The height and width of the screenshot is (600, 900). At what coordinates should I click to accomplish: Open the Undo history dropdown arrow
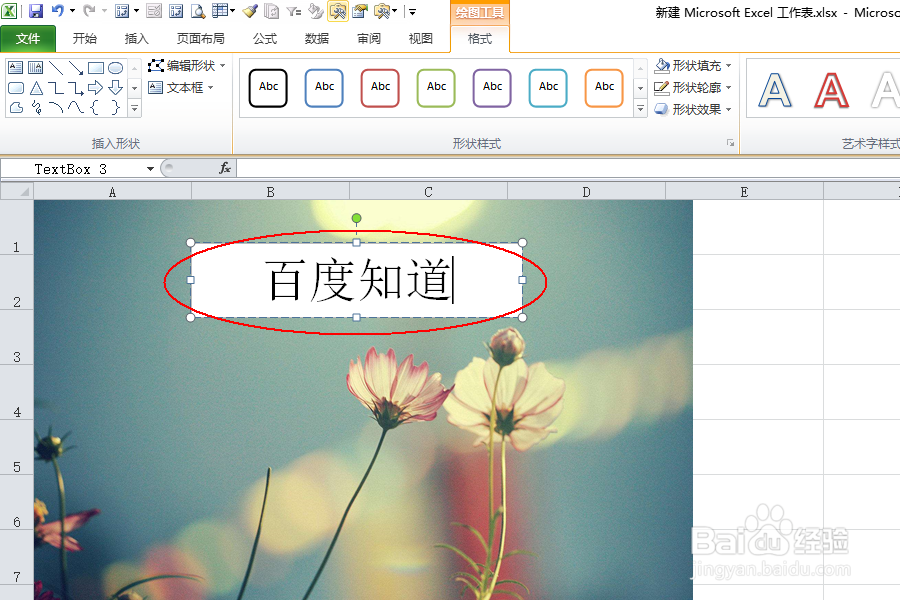(x=72, y=10)
